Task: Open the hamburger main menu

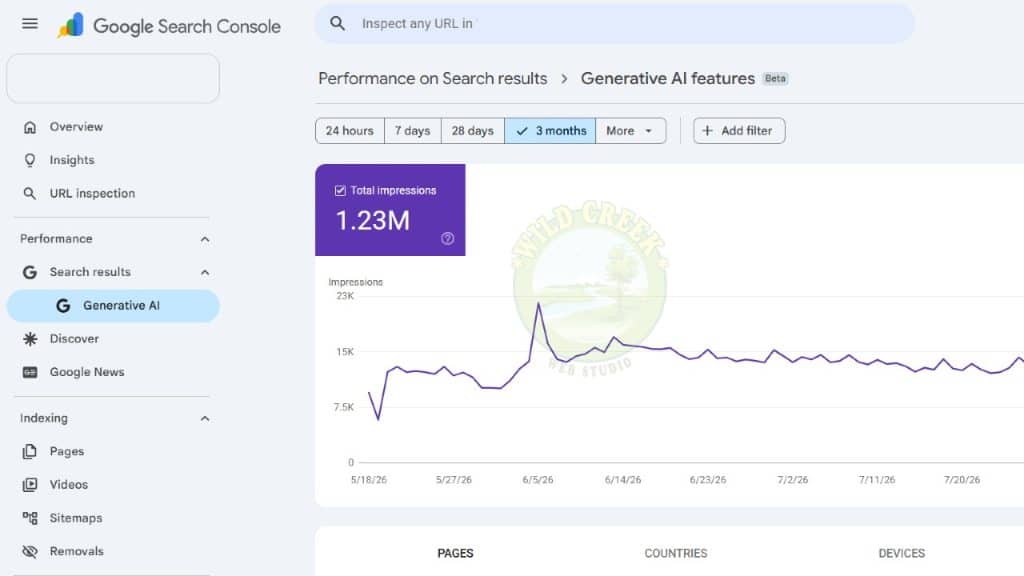Action: pos(30,24)
